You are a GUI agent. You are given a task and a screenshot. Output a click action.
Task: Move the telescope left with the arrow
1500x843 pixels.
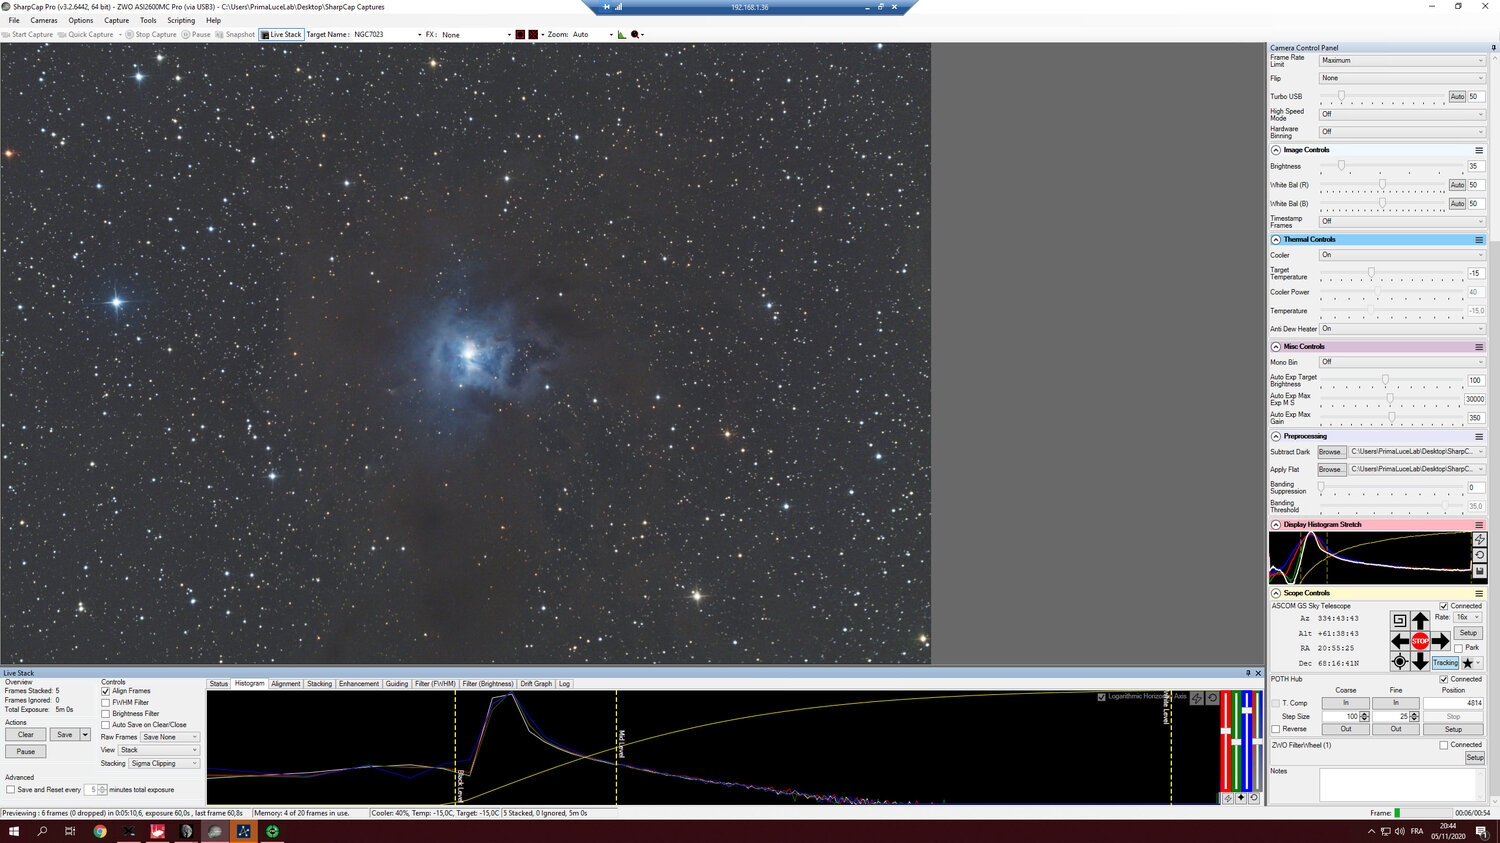tap(1400, 641)
